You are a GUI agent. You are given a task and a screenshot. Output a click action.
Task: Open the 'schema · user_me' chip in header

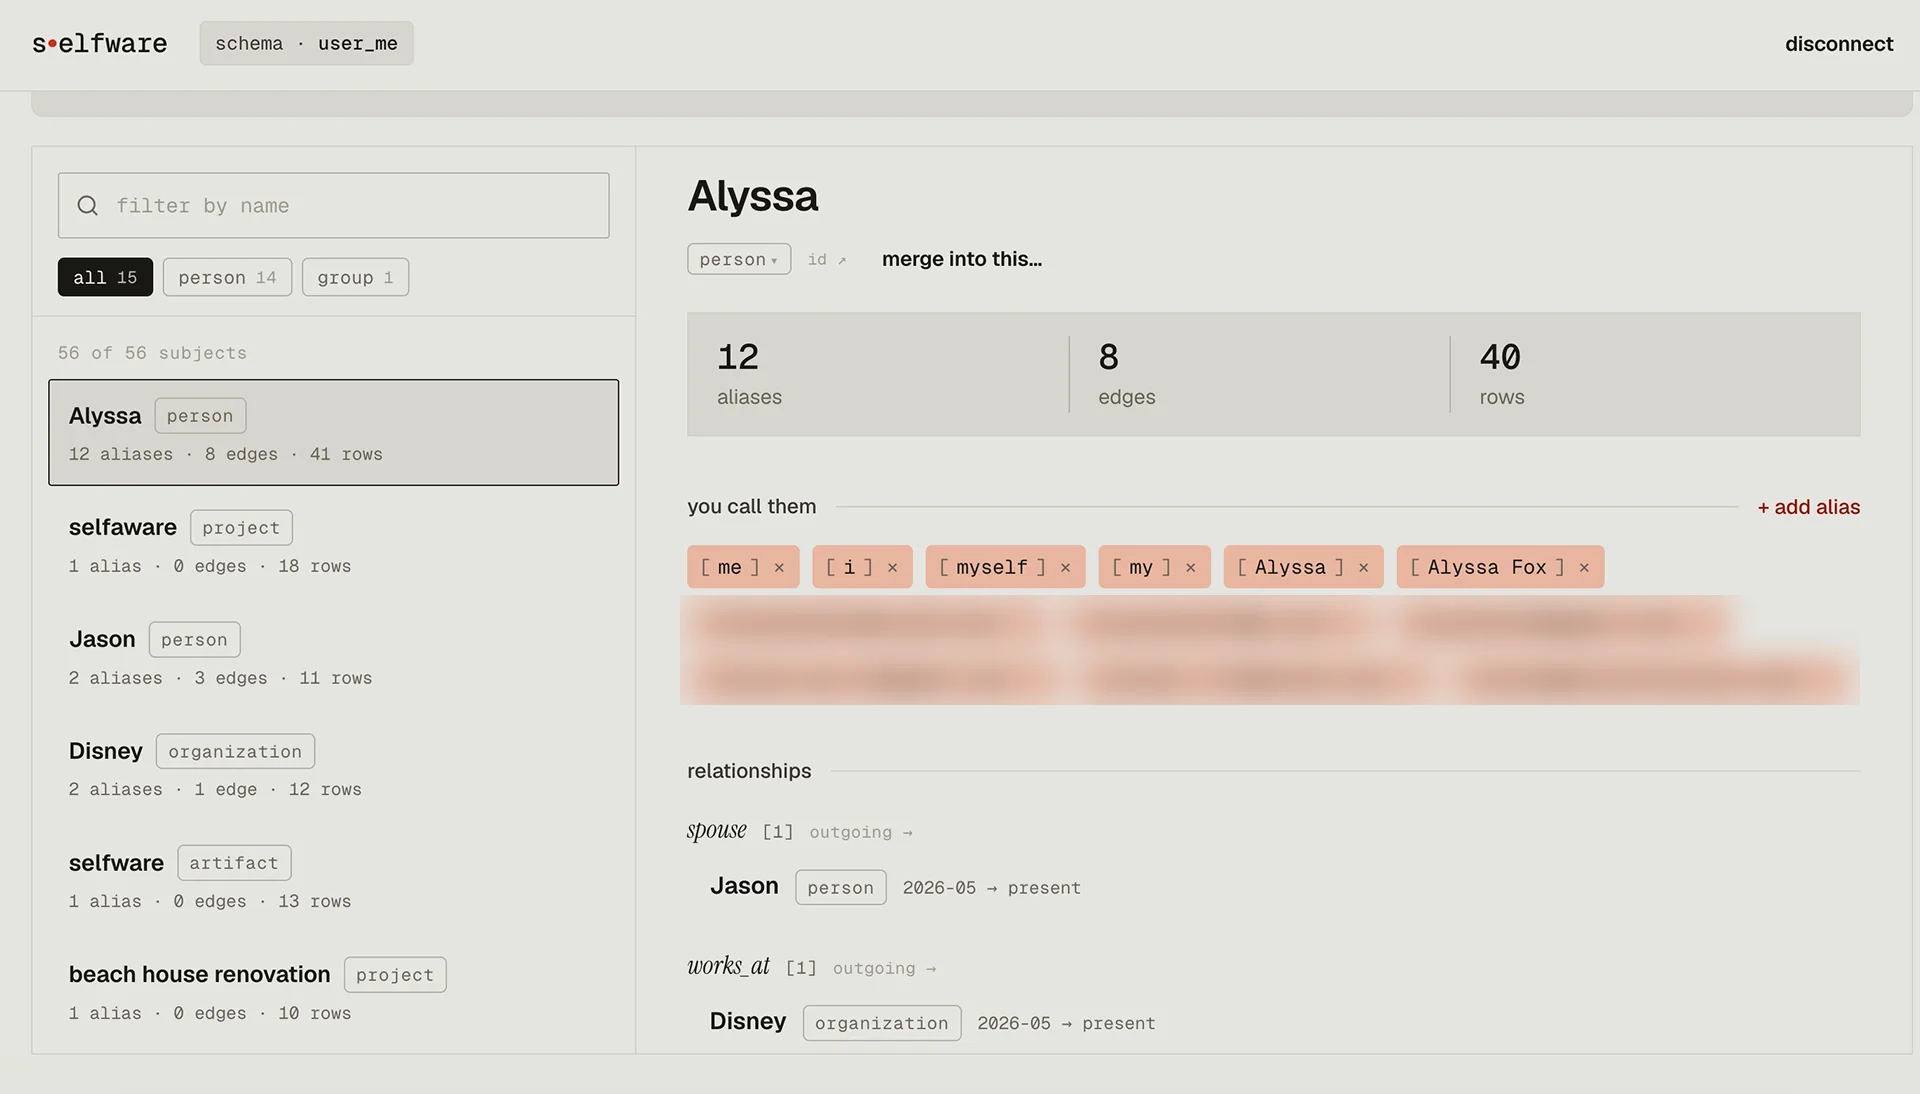[x=306, y=44]
